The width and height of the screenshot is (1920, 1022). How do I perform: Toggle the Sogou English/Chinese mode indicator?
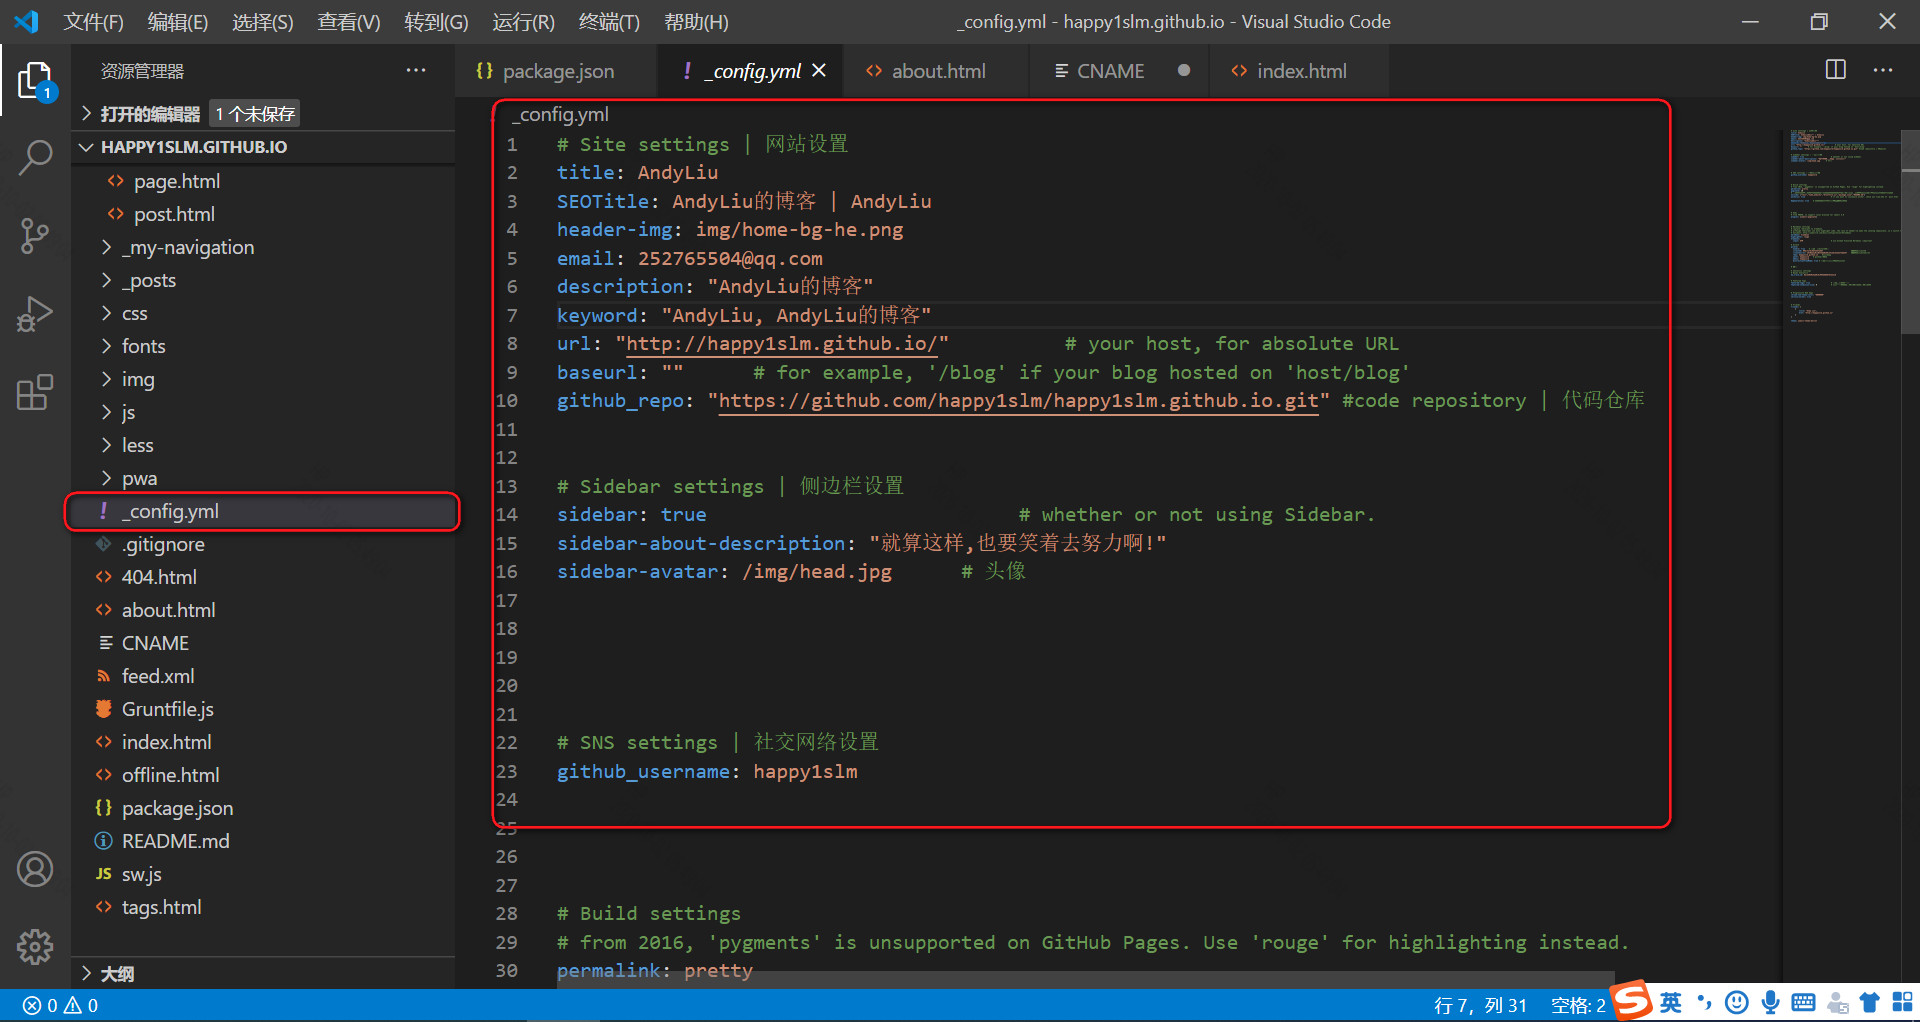tap(1671, 1002)
